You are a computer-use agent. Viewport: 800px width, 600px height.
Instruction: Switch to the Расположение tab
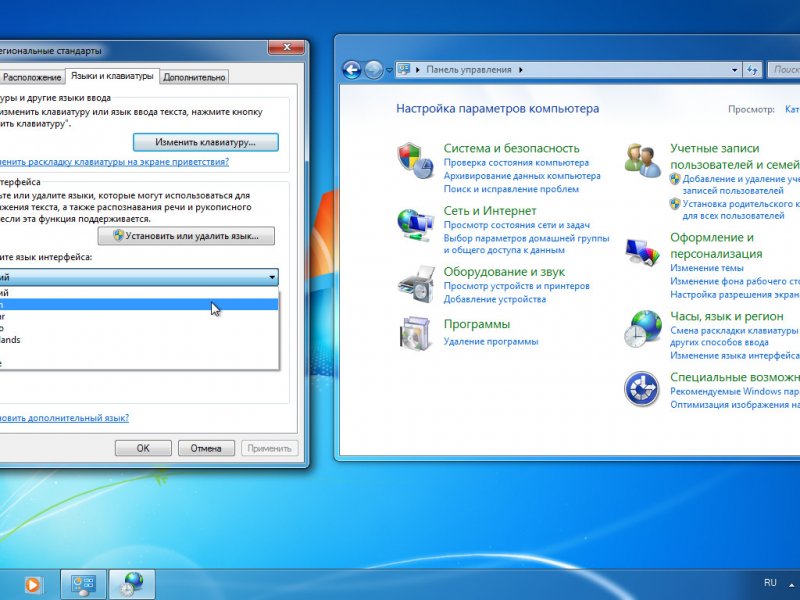tap(32, 77)
